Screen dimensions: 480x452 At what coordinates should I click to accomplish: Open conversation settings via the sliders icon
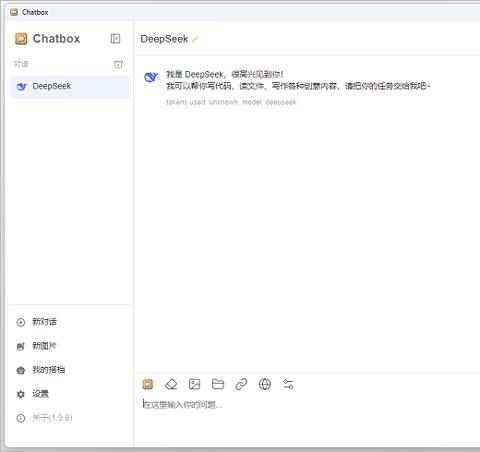288,384
